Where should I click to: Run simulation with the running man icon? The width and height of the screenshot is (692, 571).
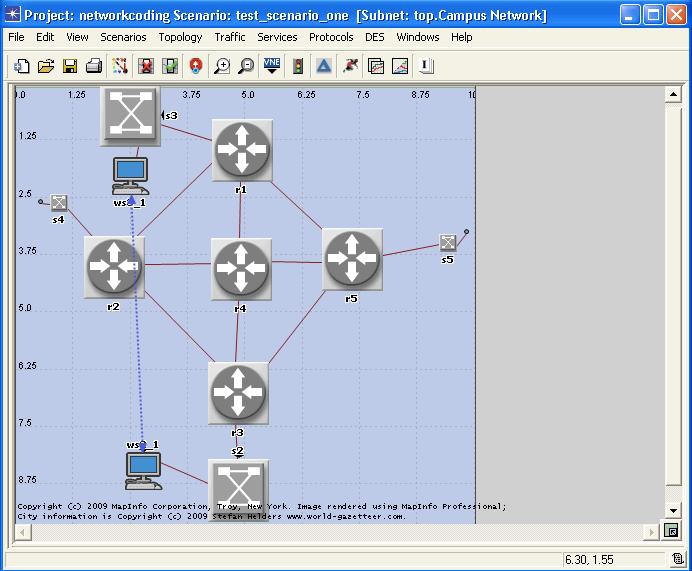350,66
